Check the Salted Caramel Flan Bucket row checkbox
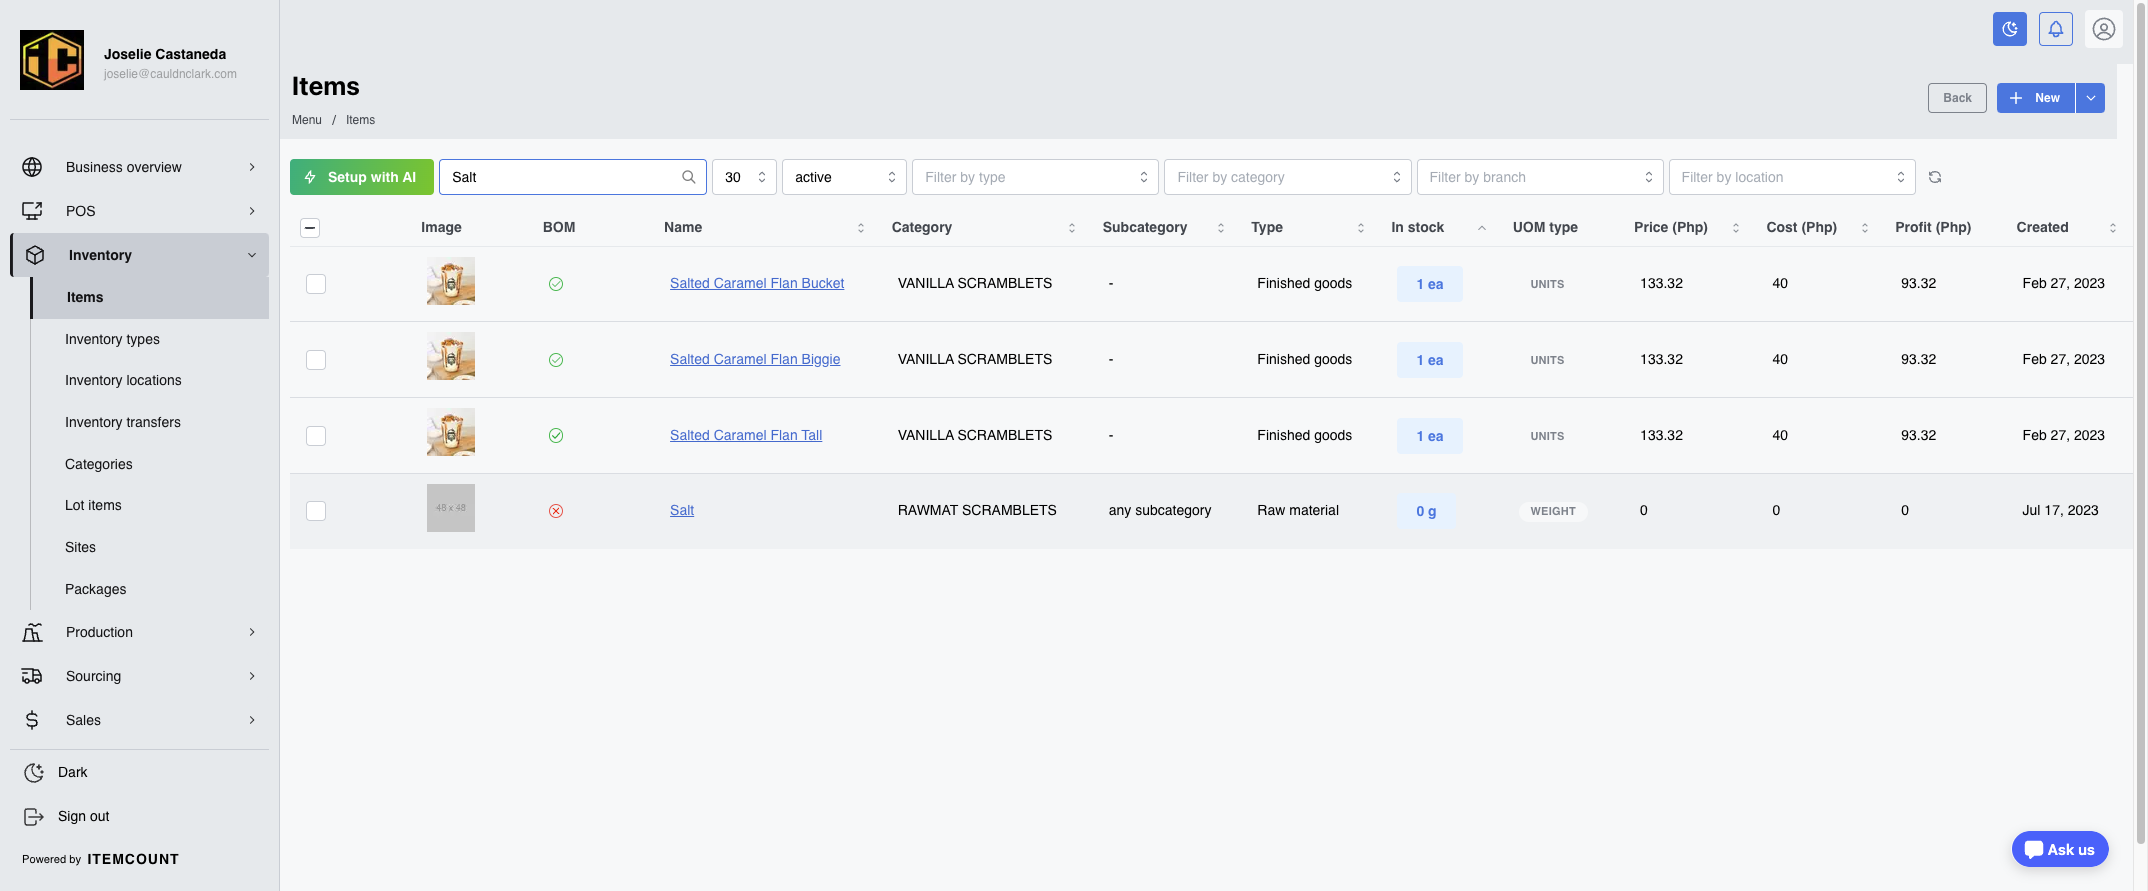 [x=316, y=284]
